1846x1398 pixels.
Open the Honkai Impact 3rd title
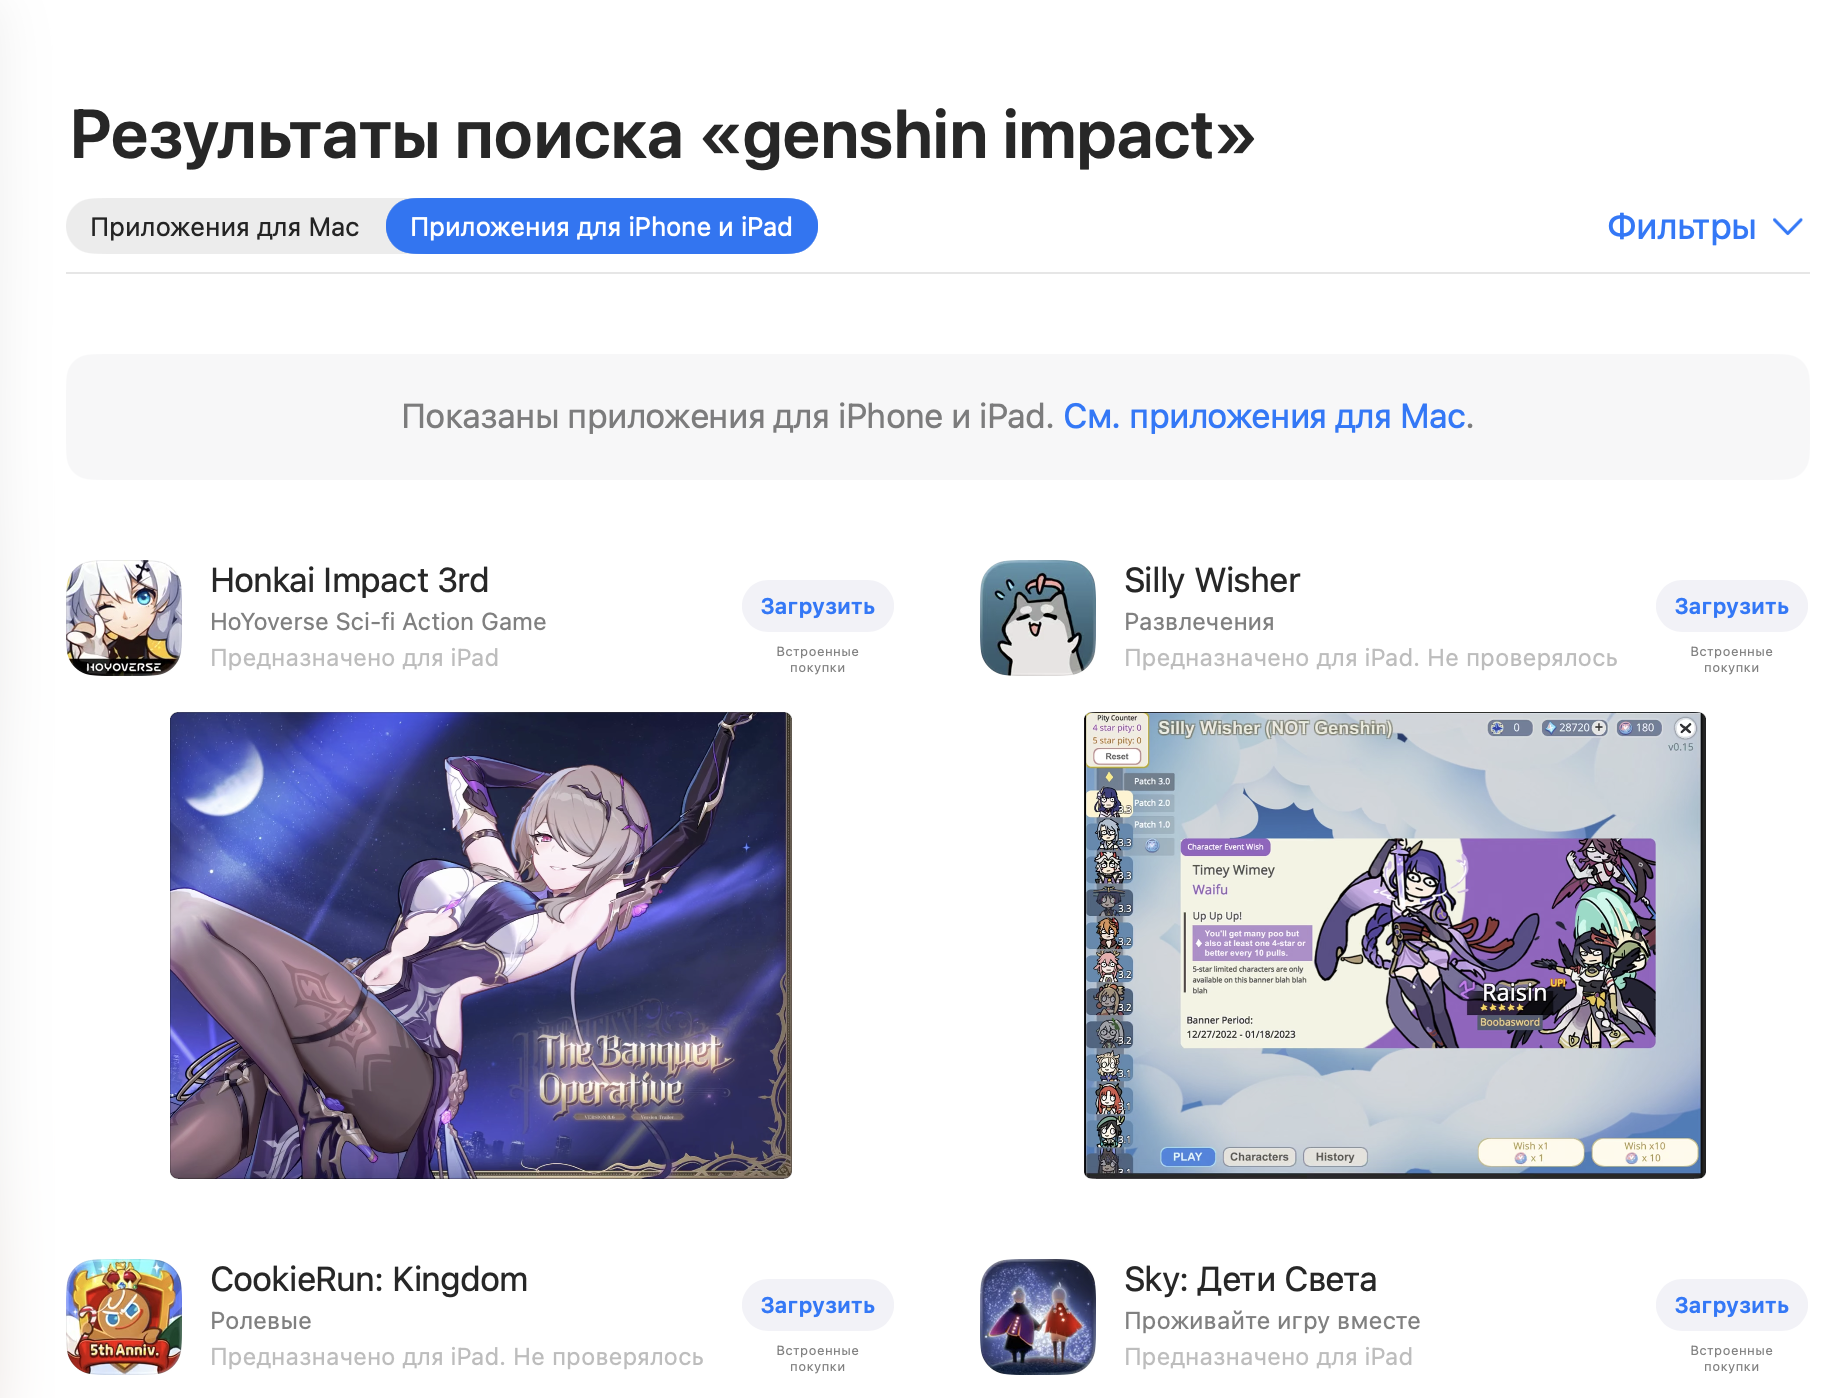click(x=350, y=581)
